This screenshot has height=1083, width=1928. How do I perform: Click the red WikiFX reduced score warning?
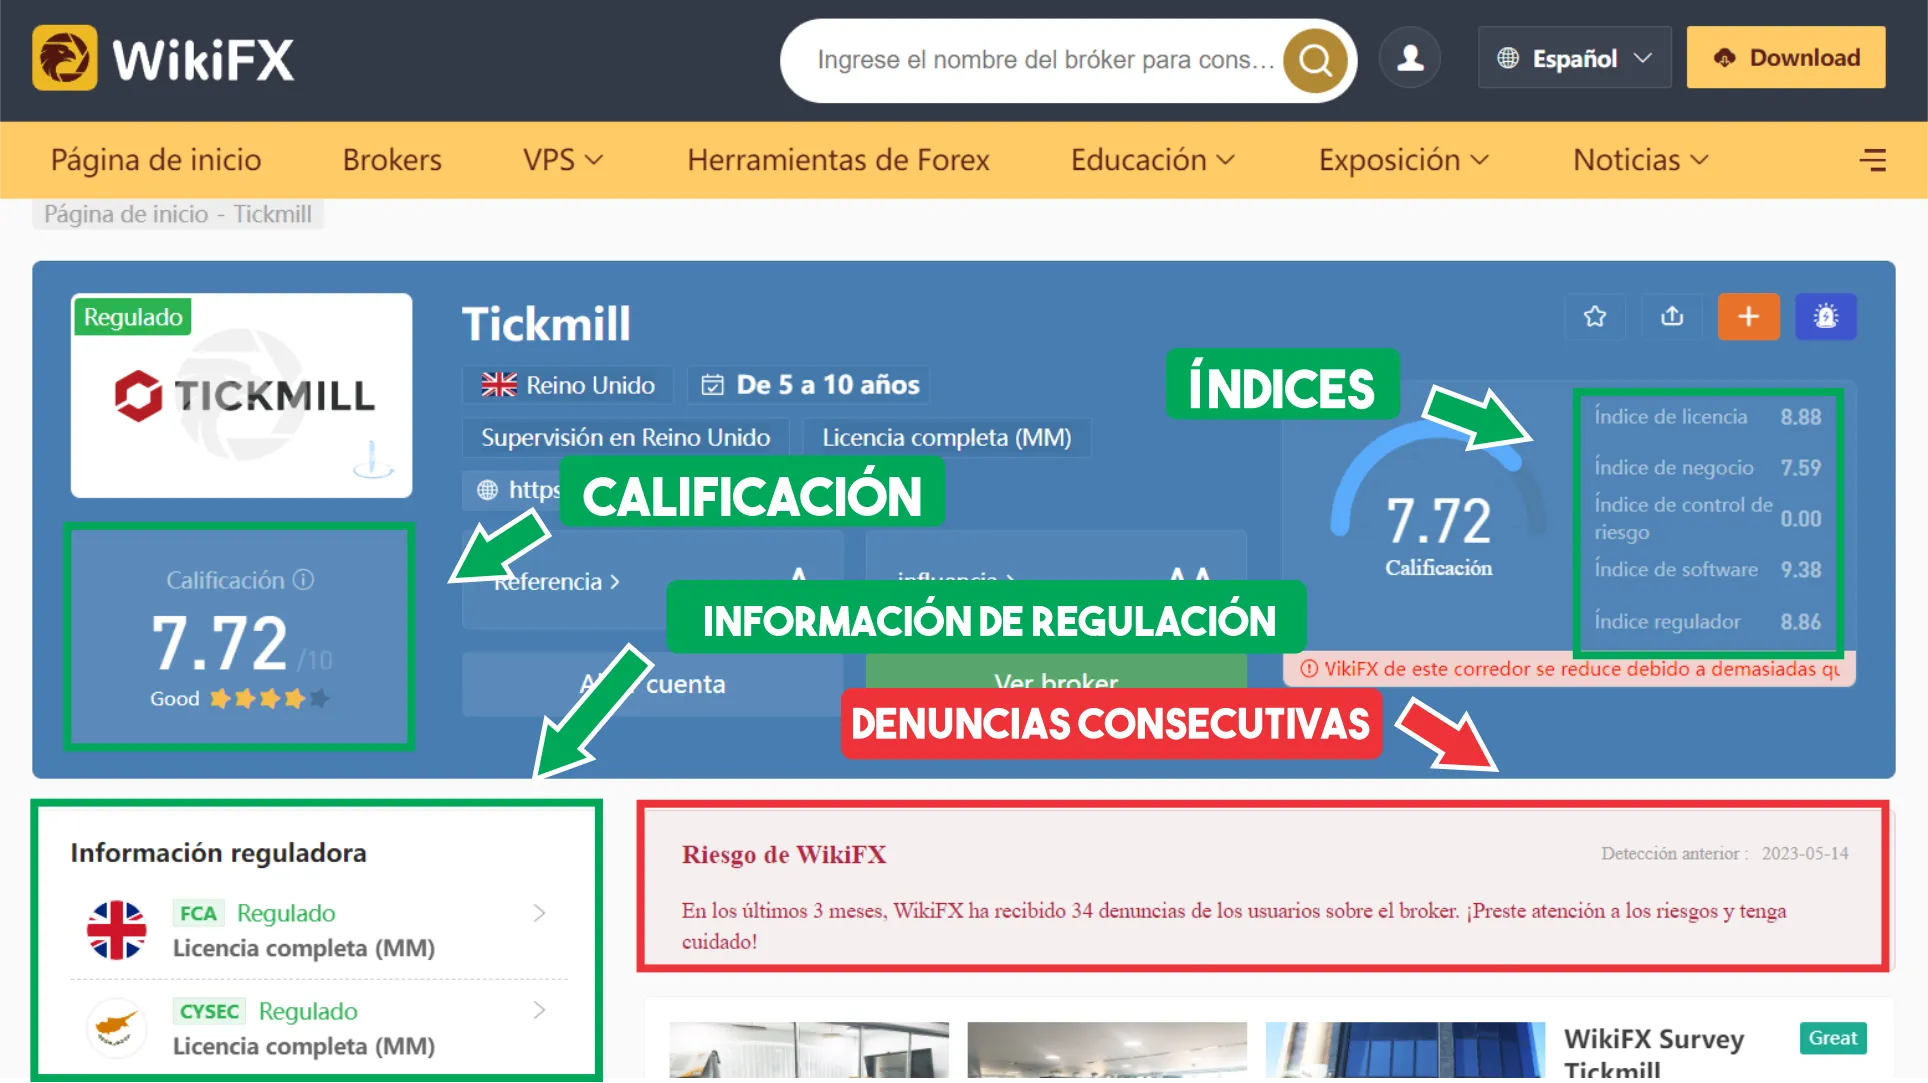[1569, 669]
